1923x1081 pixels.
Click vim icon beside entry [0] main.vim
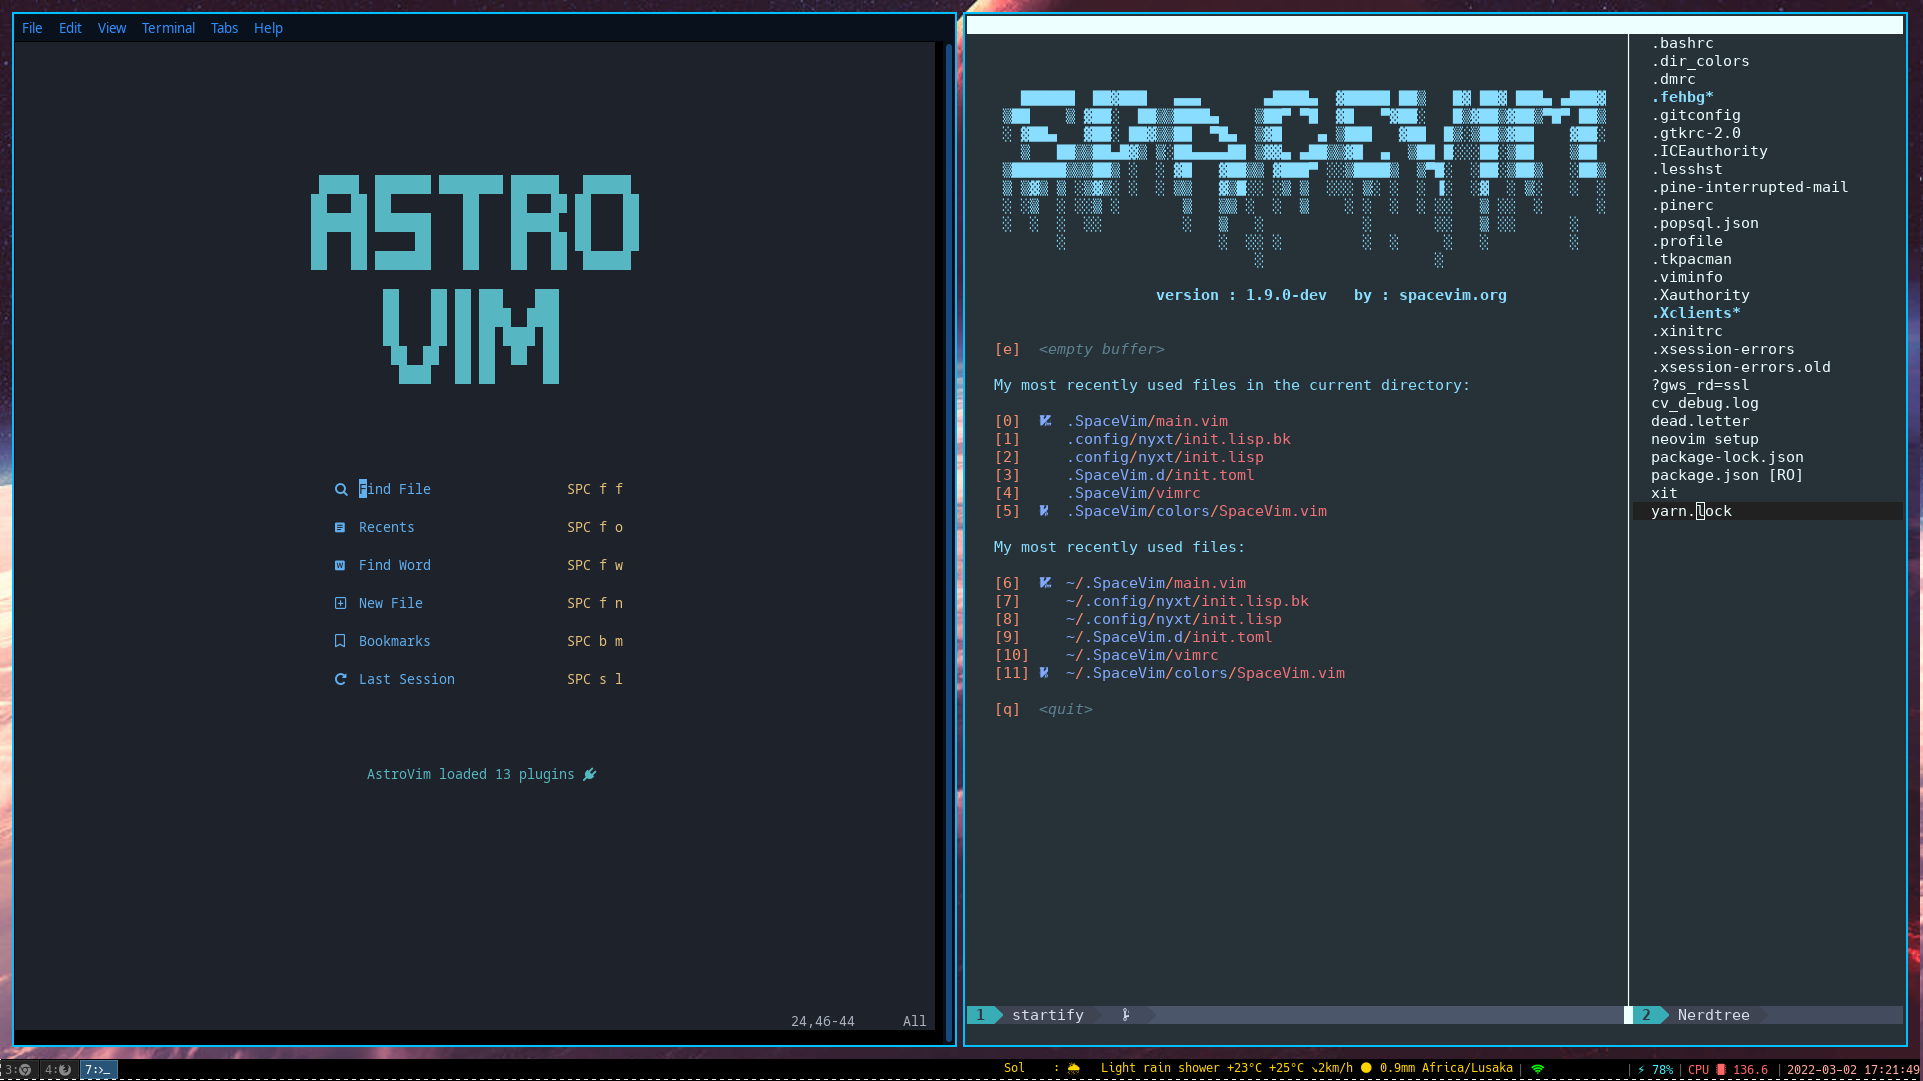click(1045, 421)
